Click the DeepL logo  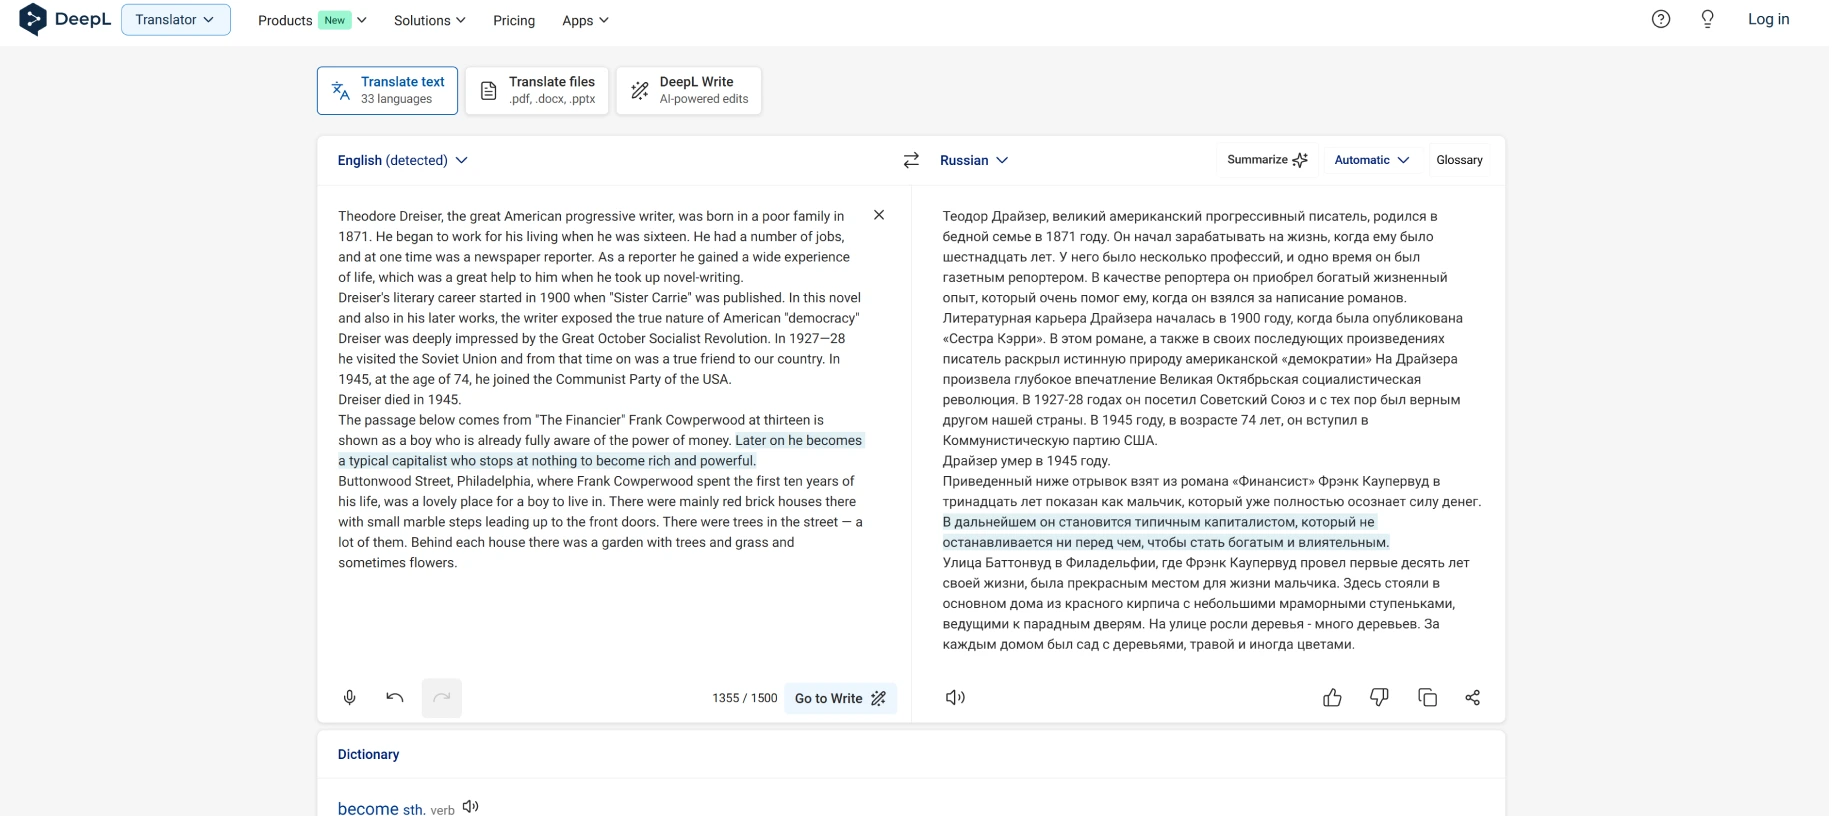tap(65, 19)
